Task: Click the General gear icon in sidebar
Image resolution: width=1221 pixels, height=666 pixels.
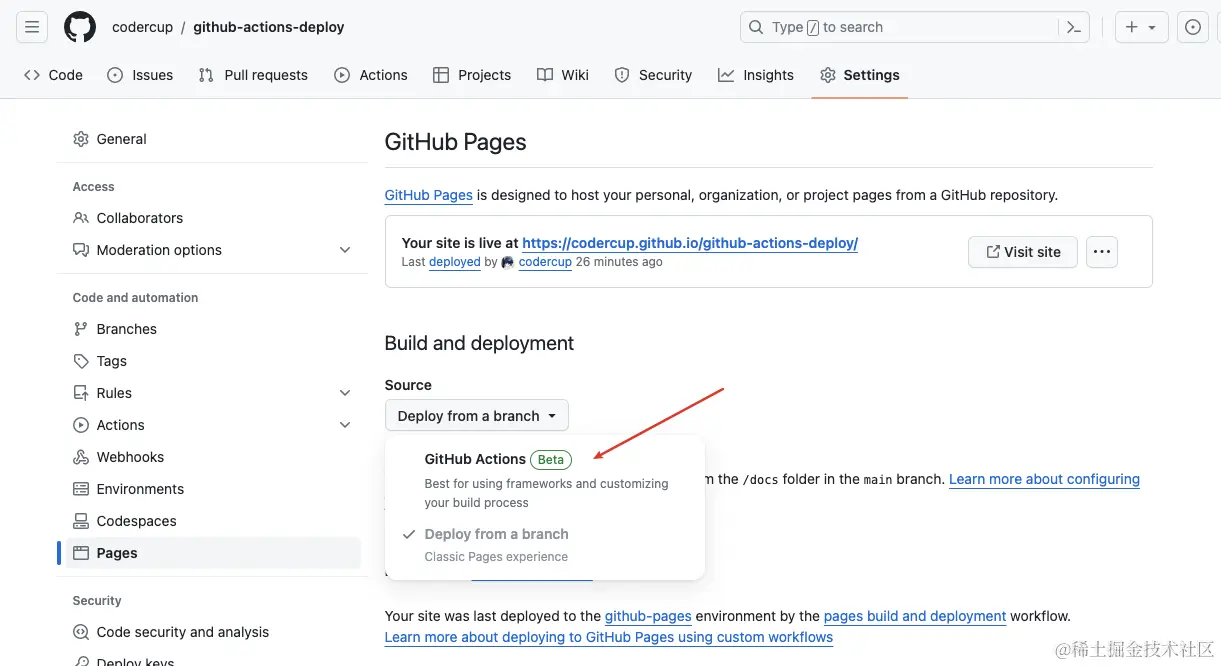Action: point(81,139)
